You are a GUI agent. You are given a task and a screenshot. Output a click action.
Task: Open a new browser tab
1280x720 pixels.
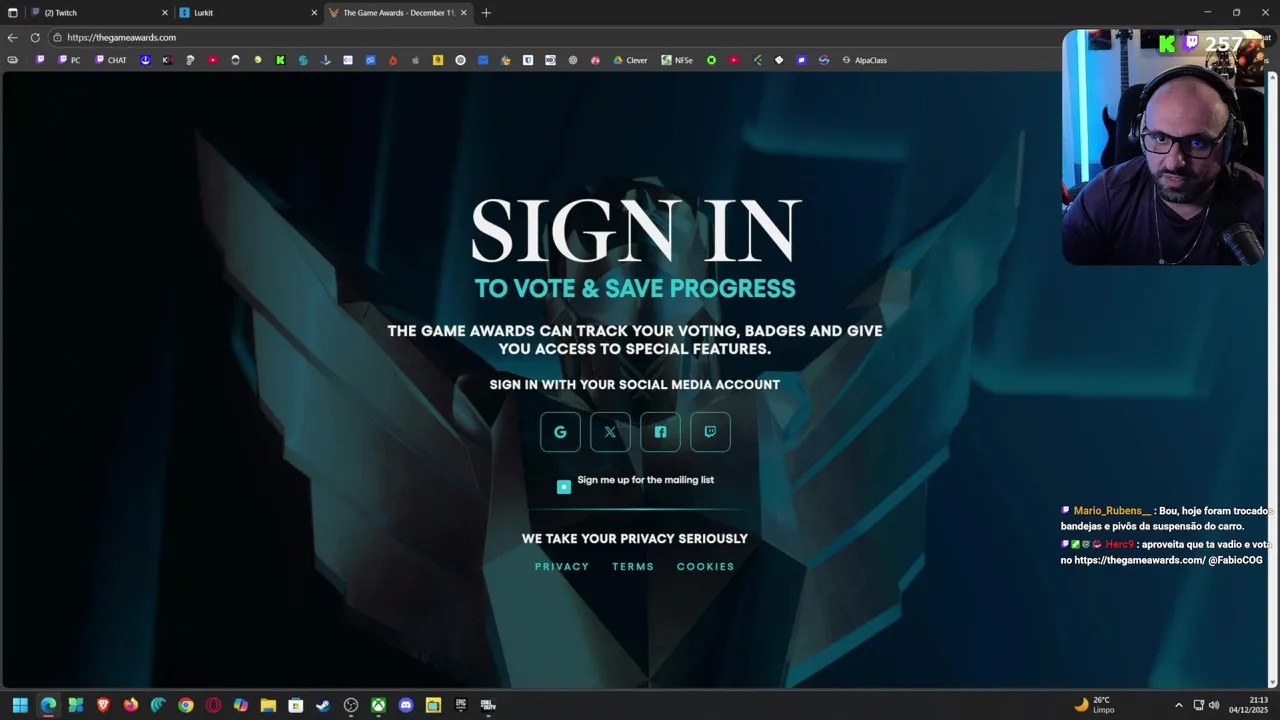pos(486,13)
